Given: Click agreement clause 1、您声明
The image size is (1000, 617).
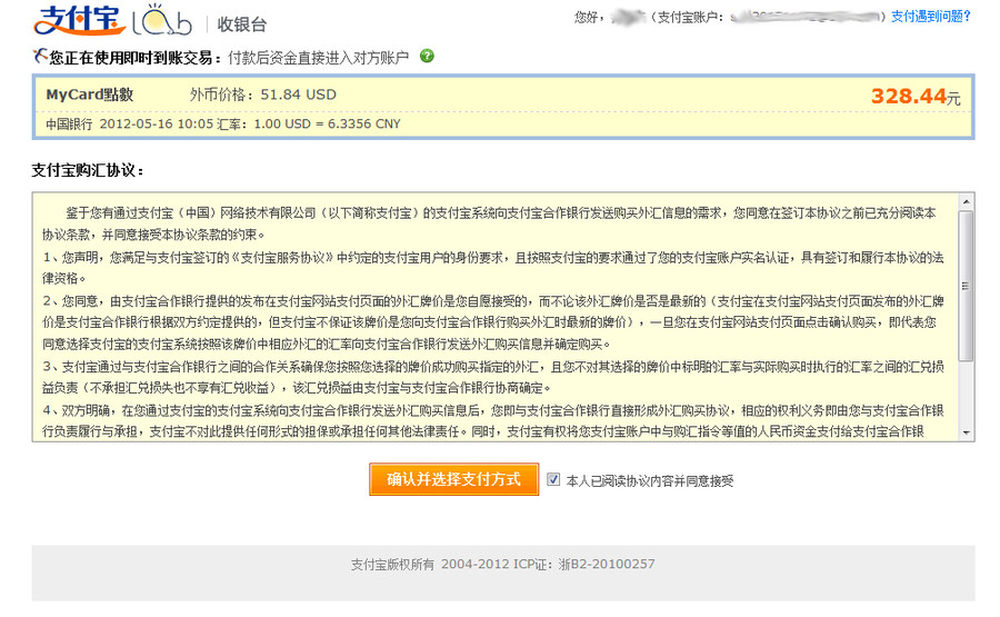Looking at the screenshot, I should tap(493, 267).
